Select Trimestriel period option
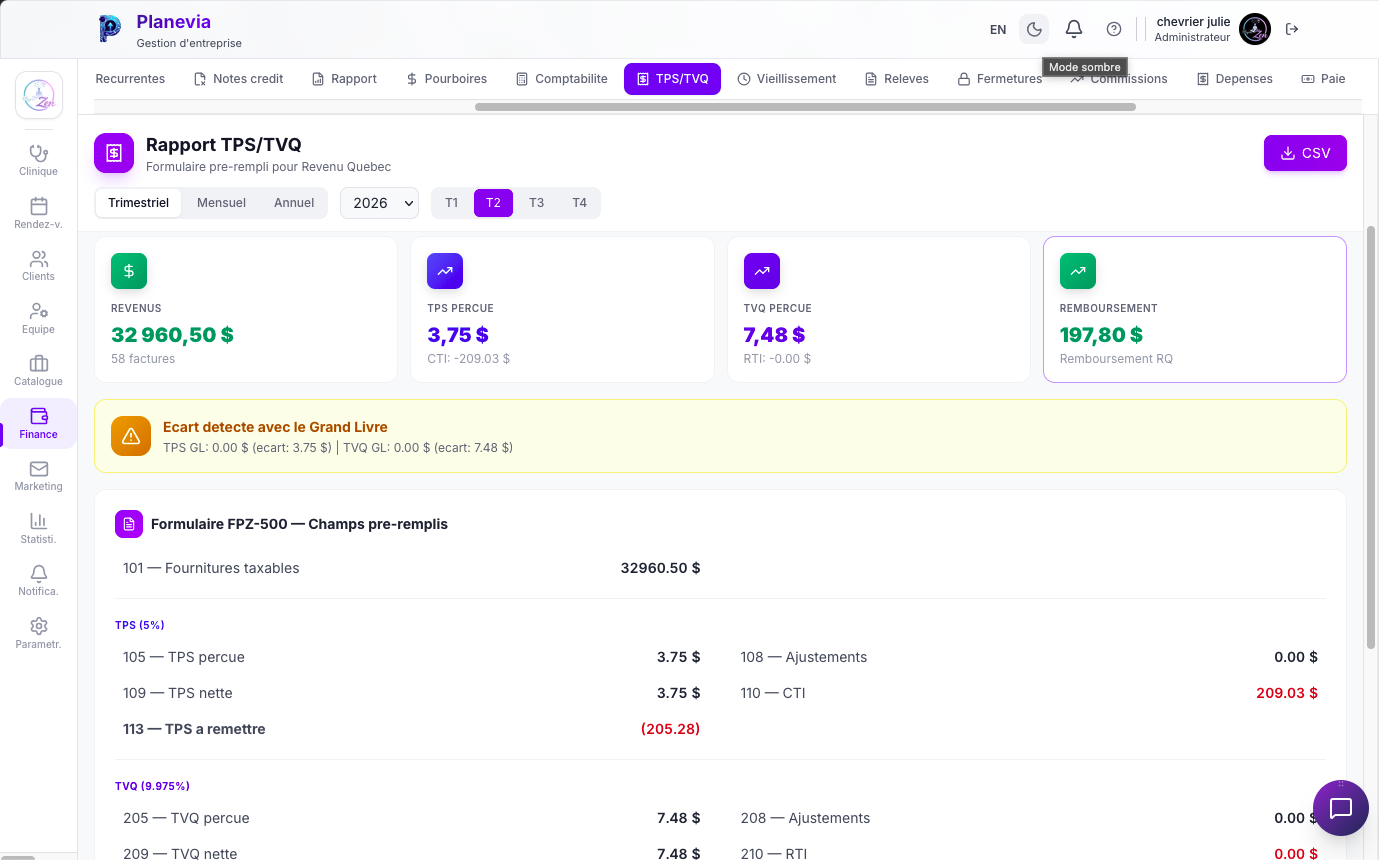1379x860 pixels. point(139,203)
